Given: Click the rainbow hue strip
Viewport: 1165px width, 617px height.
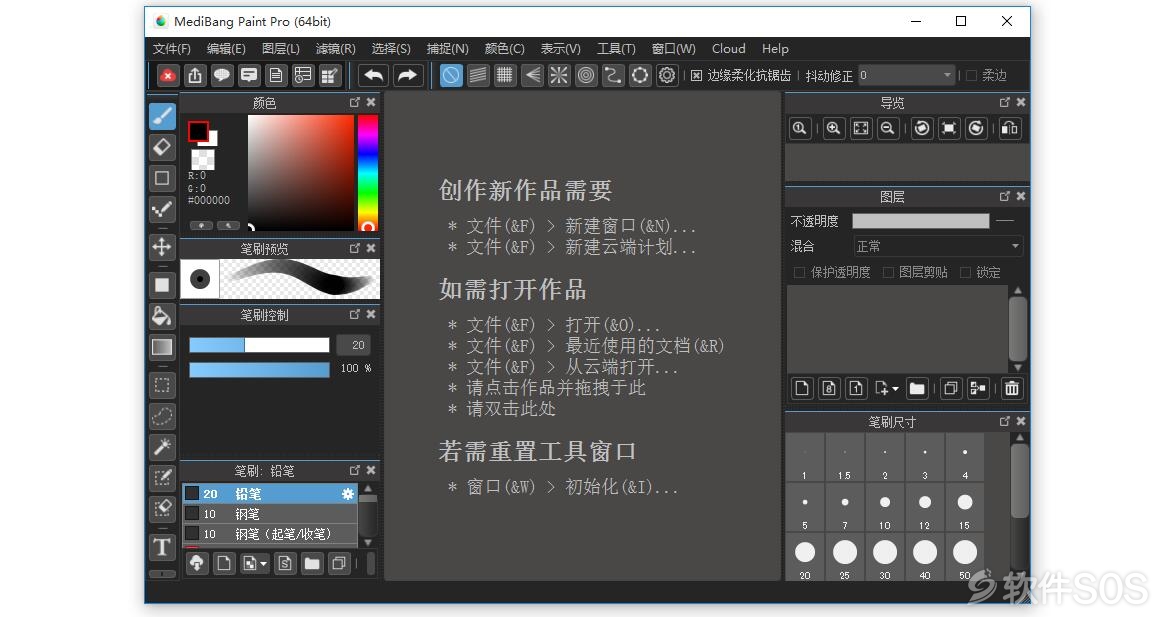Looking at the screenshot, I should [x=368, y=172].
